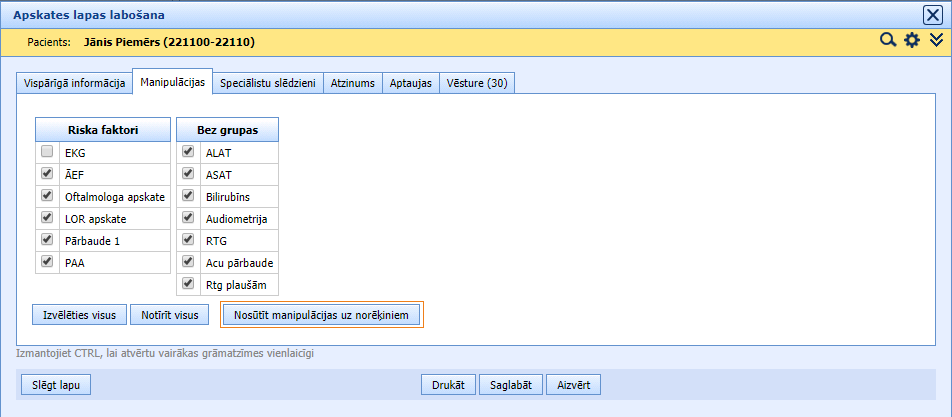This screenshot has width=952, height=417.
Task: Toggle the Audiometrija checkbox
Action: point(188,218)
